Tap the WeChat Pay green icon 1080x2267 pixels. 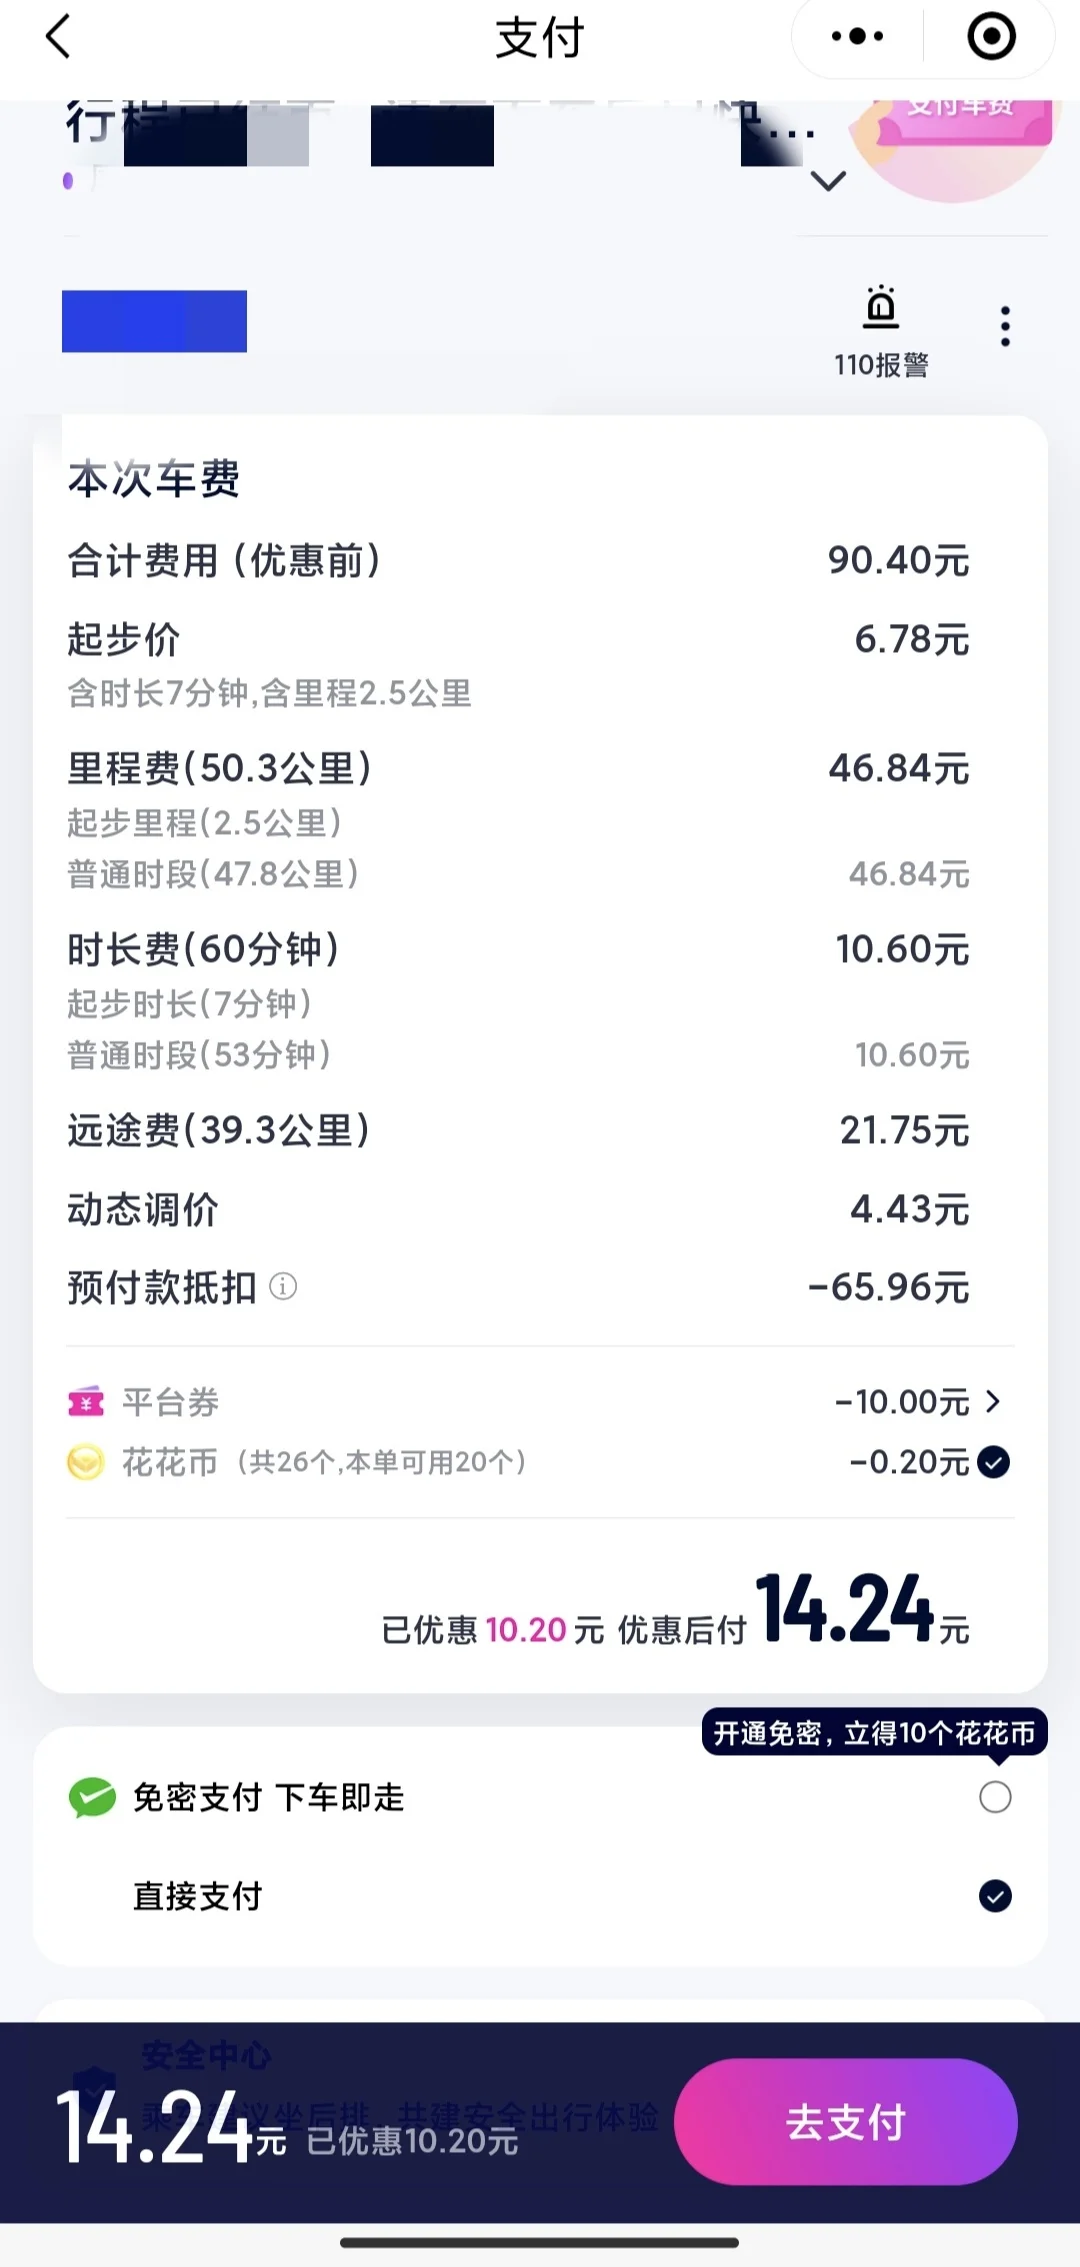92,1797
